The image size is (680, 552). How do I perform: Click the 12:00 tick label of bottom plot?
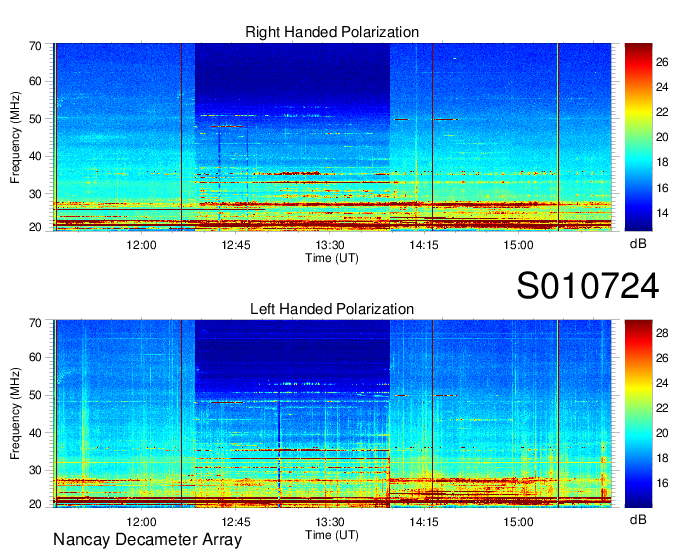pos(141,522)
